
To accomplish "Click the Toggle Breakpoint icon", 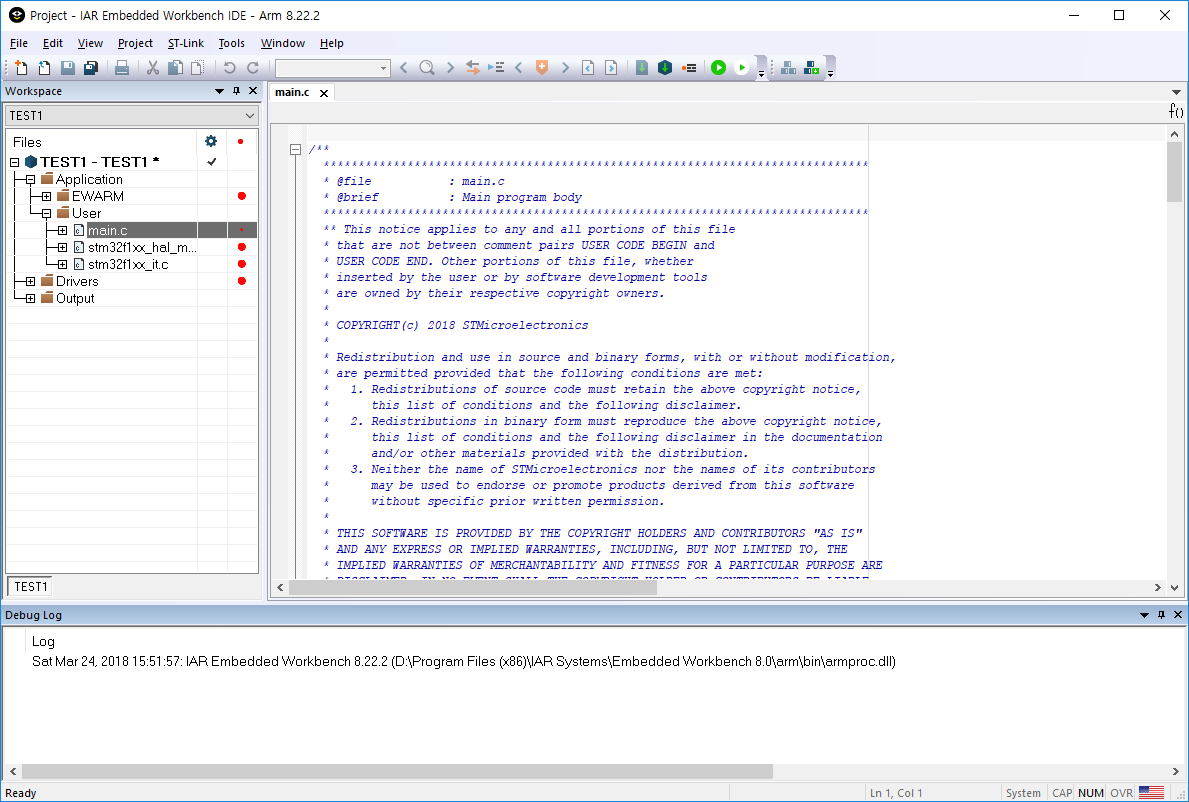I will point(689,67).
